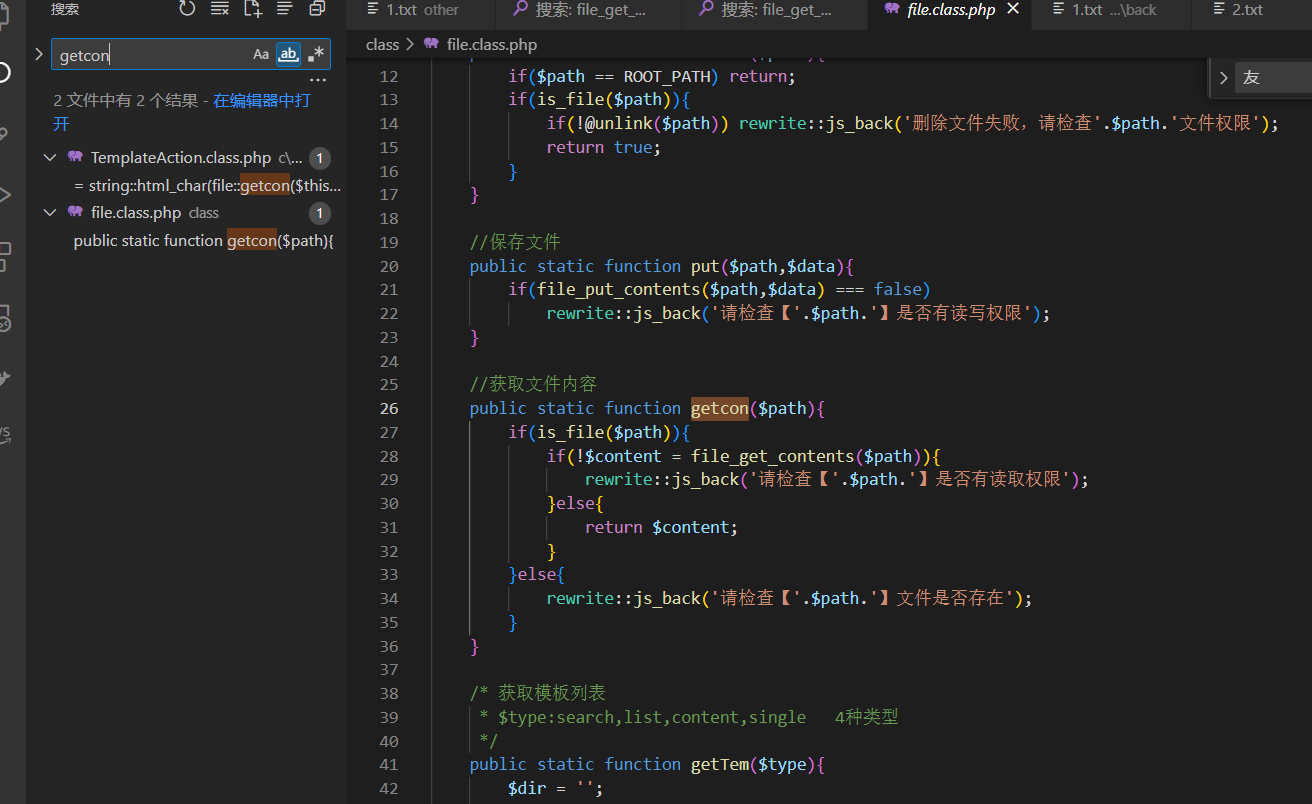Click the '/* 获取模板列表' comment on line 38
The width and height of the screenshot is (1312, 804).
pos(538,693)
